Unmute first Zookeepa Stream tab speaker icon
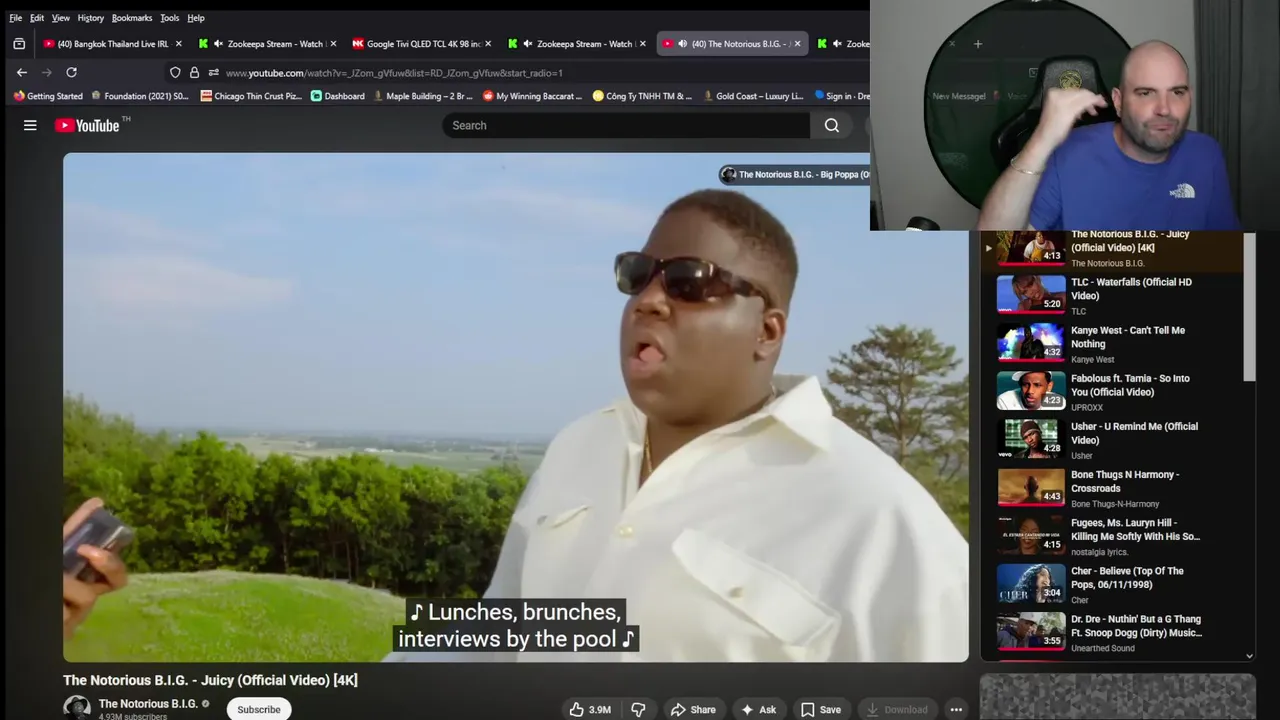 [x=218, y=44]
